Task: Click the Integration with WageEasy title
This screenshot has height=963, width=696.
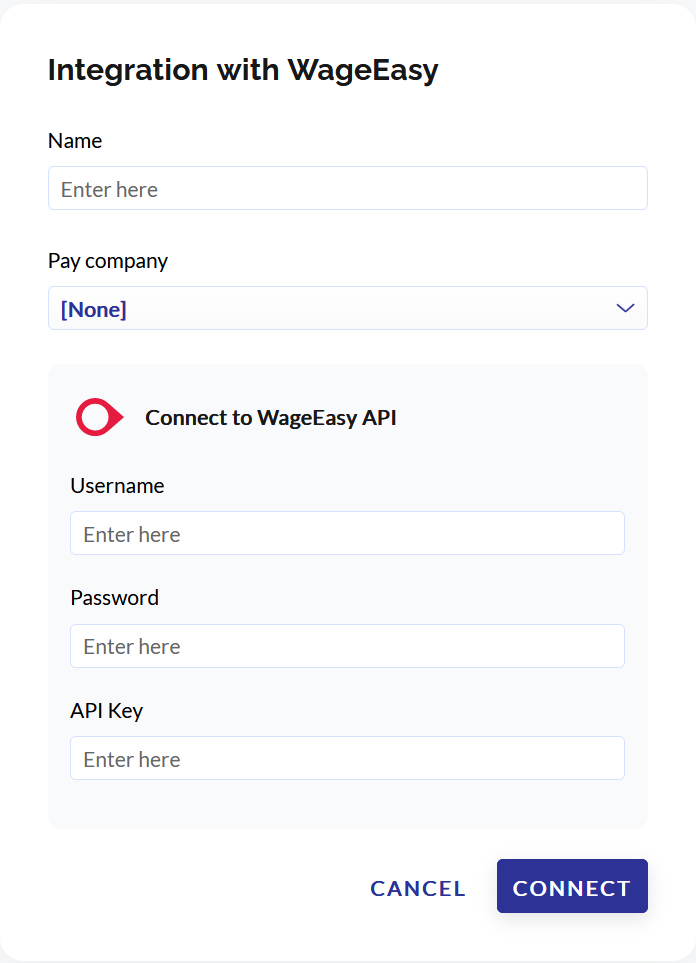Action: [x=243, y=70]
